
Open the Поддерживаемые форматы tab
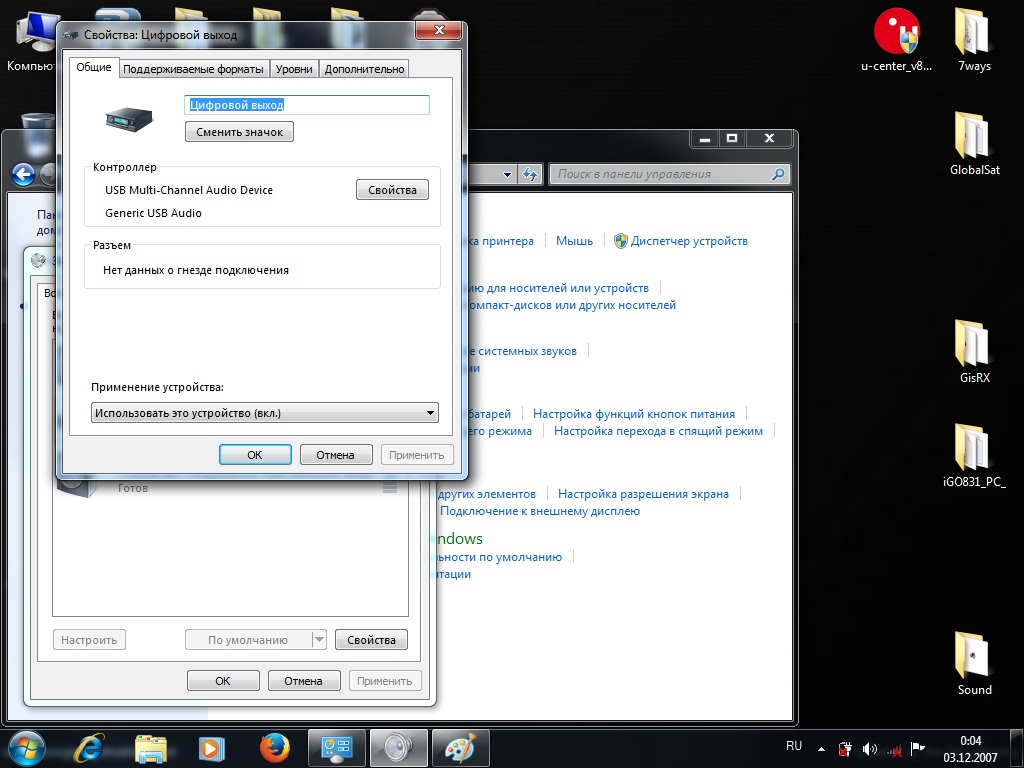tap(194, 69)
